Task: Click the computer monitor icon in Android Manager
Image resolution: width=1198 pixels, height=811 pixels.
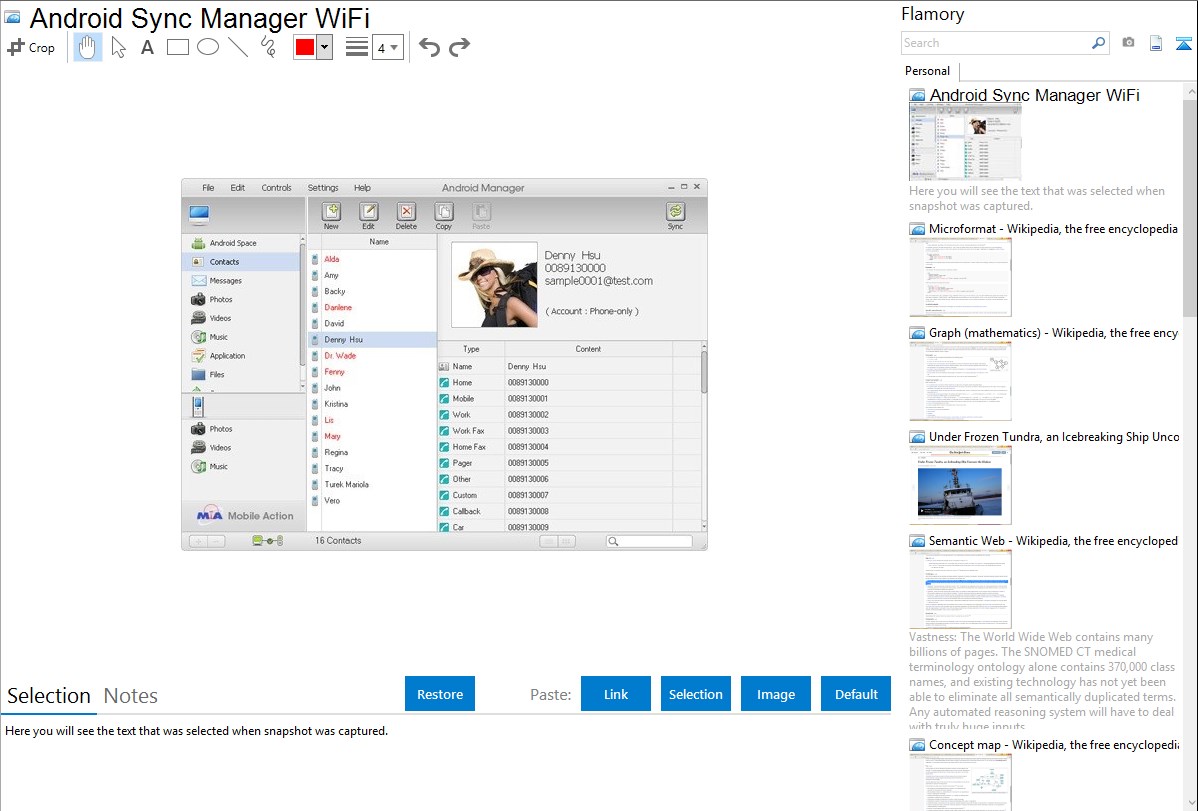Action: point(199,215)
